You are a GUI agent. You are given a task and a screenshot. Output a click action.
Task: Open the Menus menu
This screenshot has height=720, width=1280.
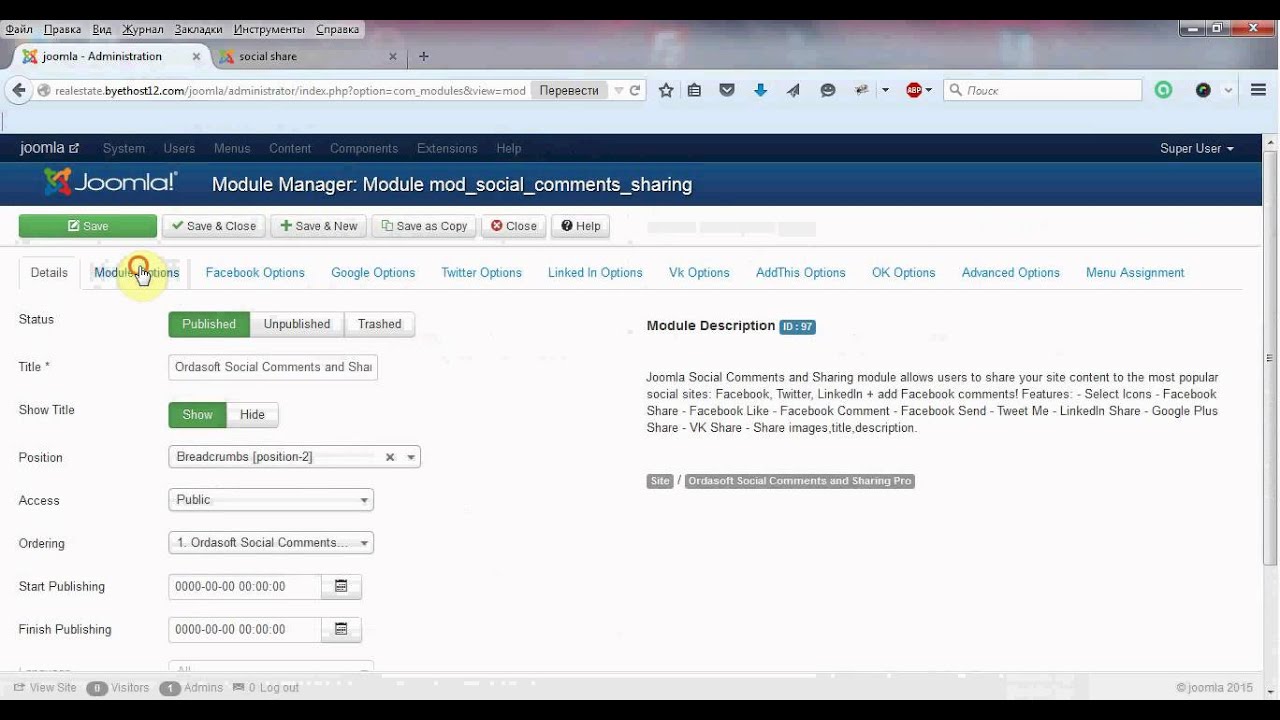tap(232, 148)
